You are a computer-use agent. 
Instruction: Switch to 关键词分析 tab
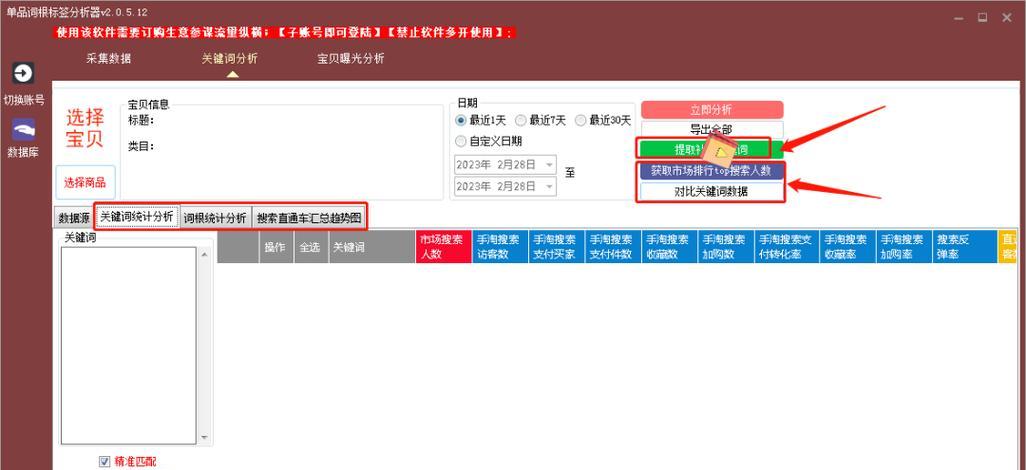click(230, 58)
